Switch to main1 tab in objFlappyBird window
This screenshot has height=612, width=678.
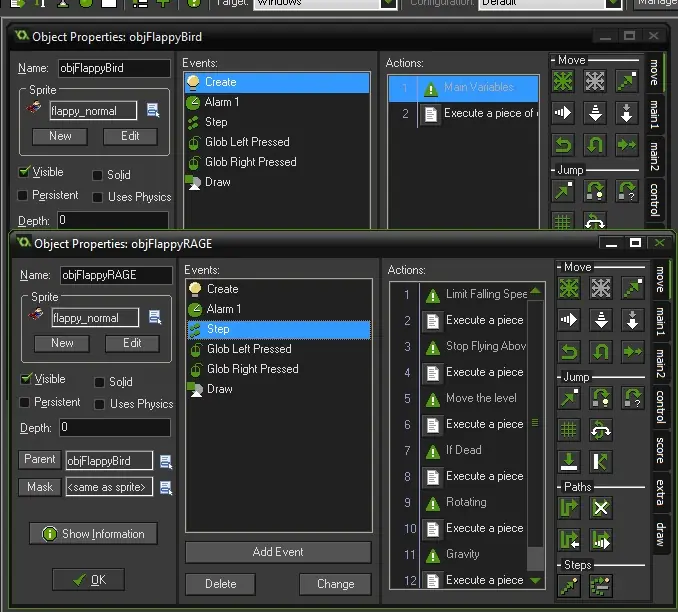654,114
